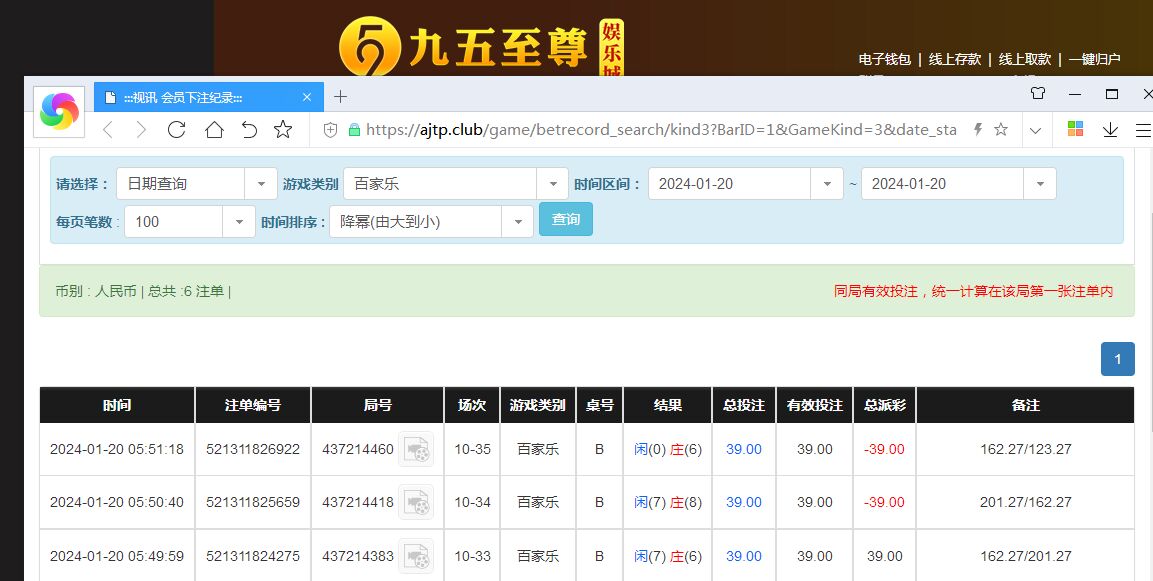Open the colorful apps grid icon
1153x581 pixels.
1075,130
